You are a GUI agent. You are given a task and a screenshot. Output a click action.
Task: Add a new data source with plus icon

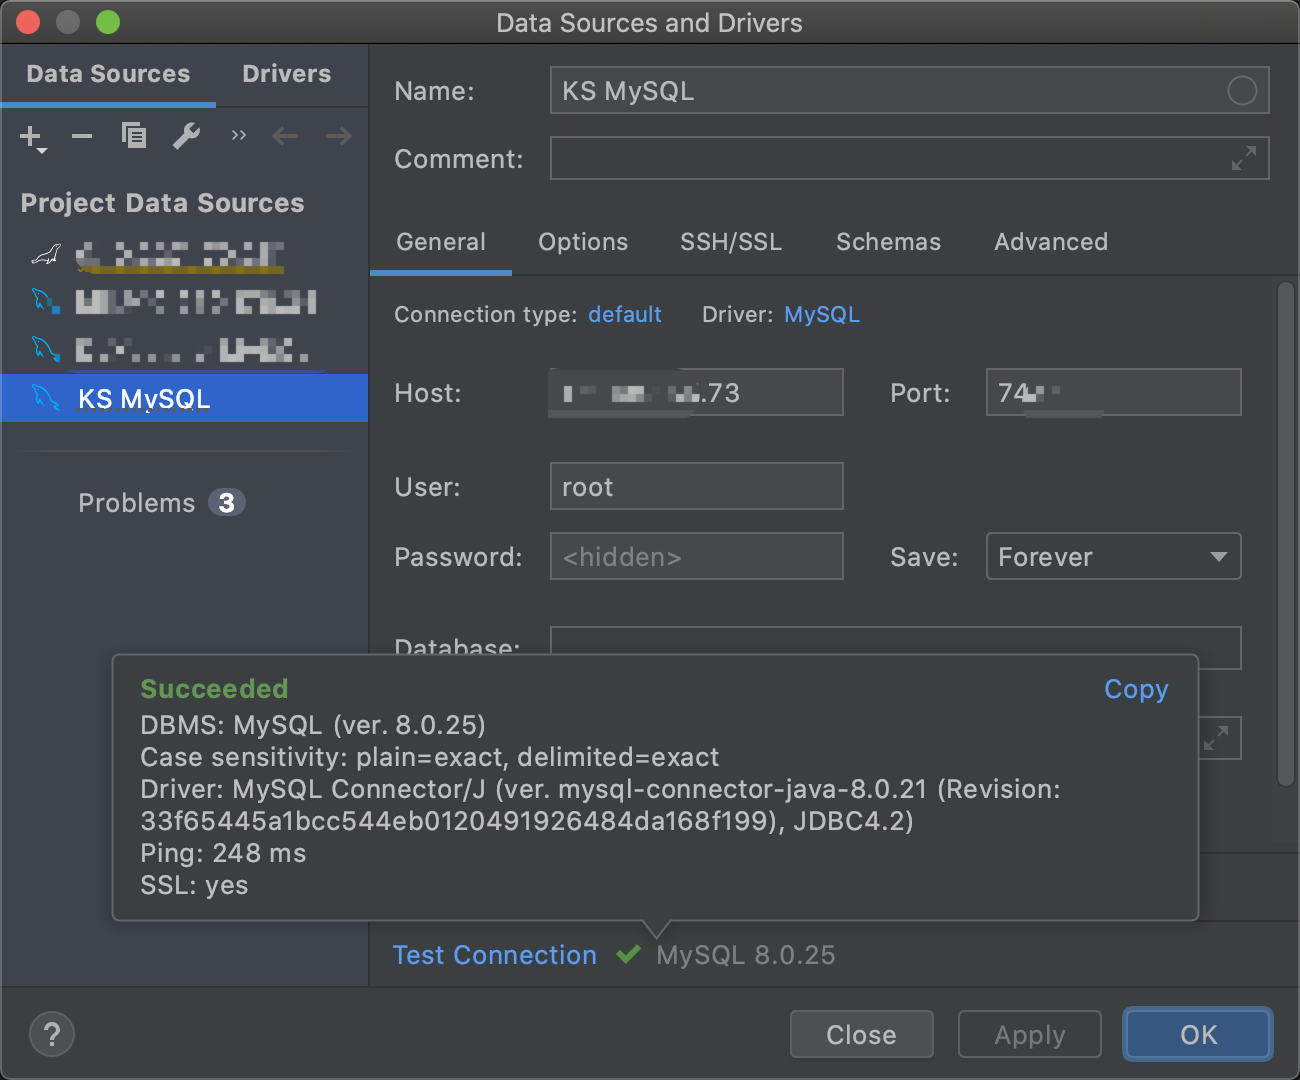30,135
